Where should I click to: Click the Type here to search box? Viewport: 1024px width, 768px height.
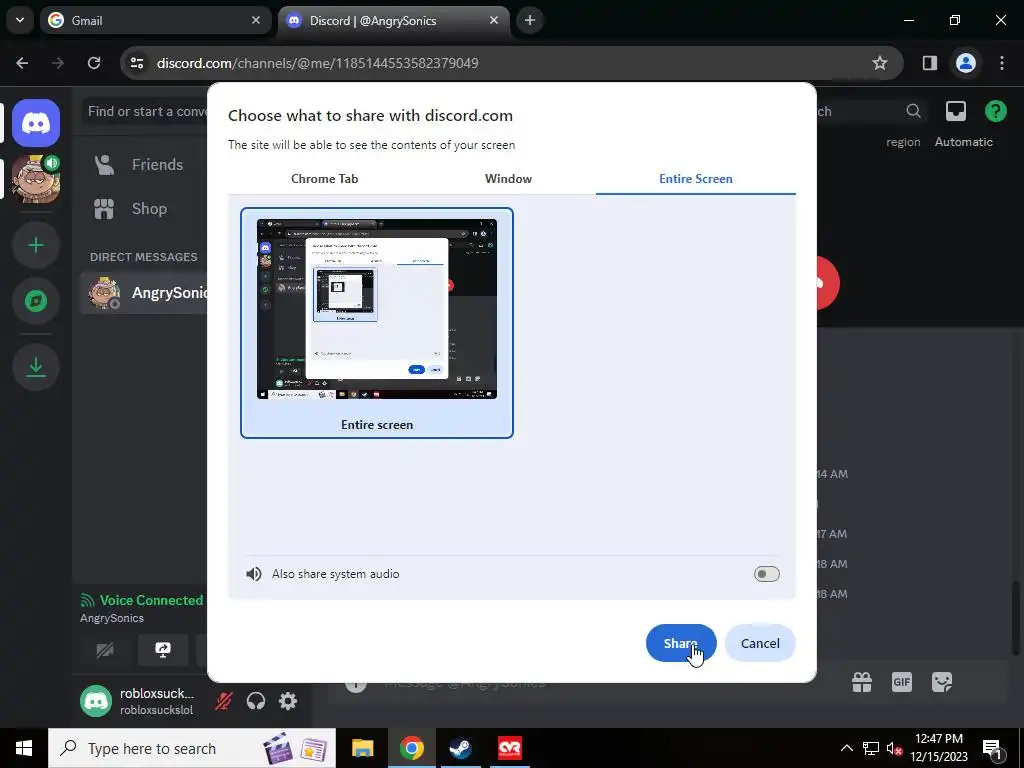pos(192,748)
